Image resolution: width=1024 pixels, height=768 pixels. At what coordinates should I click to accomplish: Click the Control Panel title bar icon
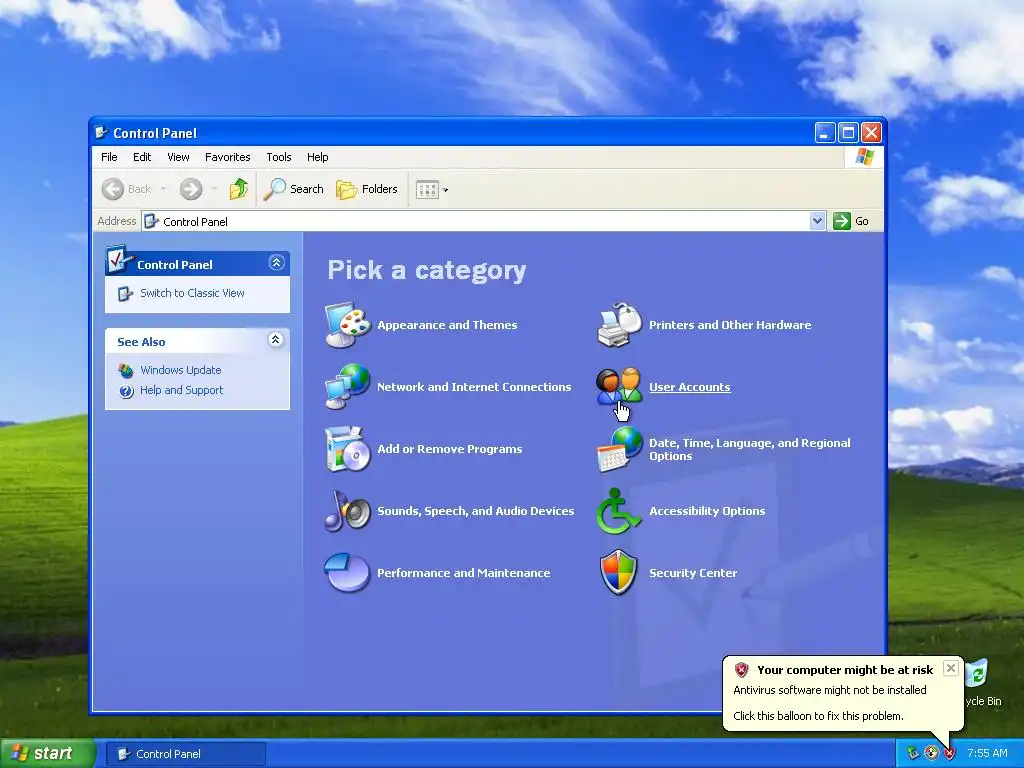coord(101,133)
